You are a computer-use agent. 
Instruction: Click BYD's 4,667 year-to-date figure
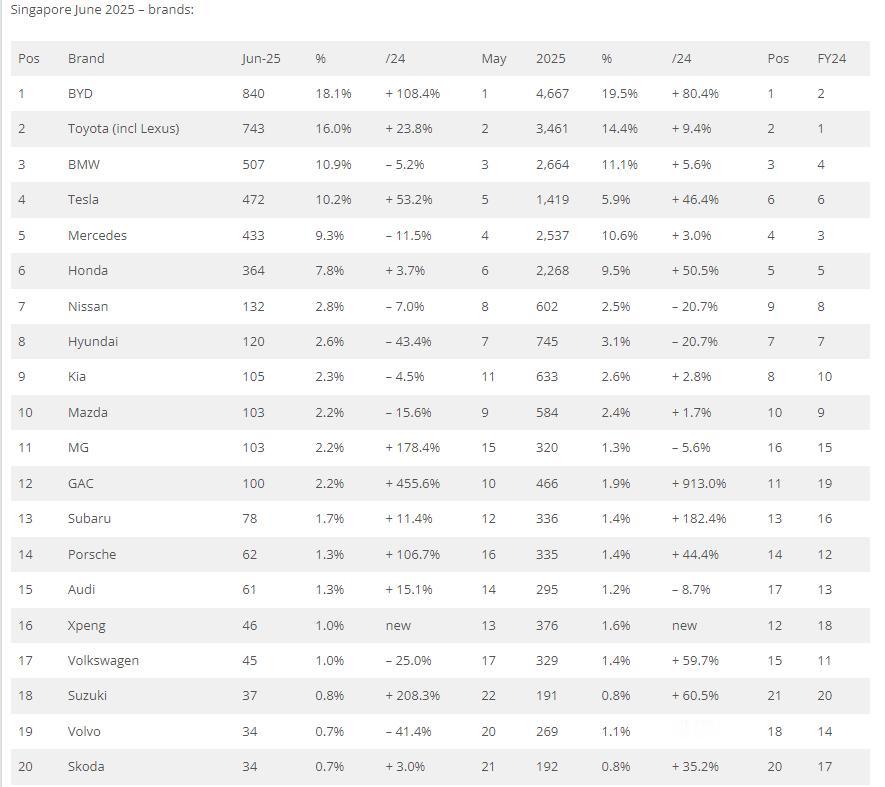[x=553, y=94]
